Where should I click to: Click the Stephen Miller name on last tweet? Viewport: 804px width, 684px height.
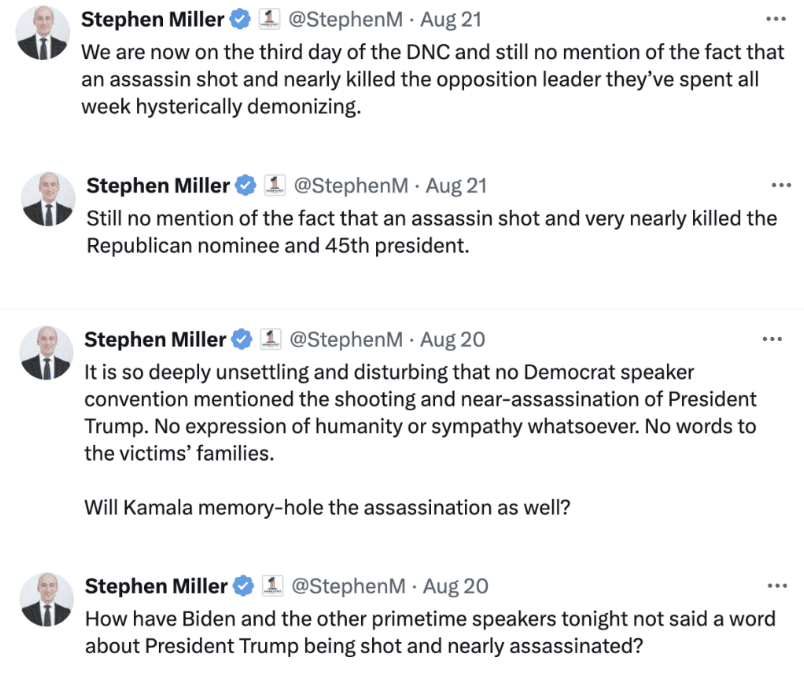click(156, 586)
